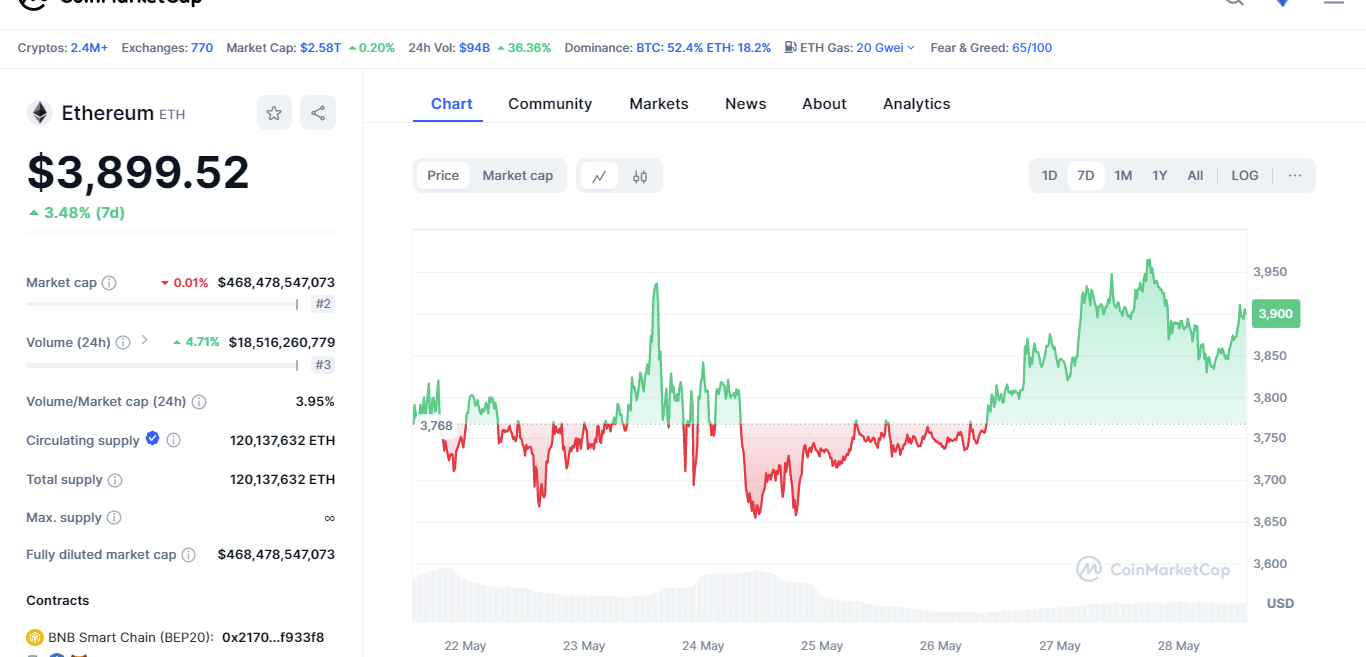Click verified badge next to Circulating supply

[x=152, y=438]
